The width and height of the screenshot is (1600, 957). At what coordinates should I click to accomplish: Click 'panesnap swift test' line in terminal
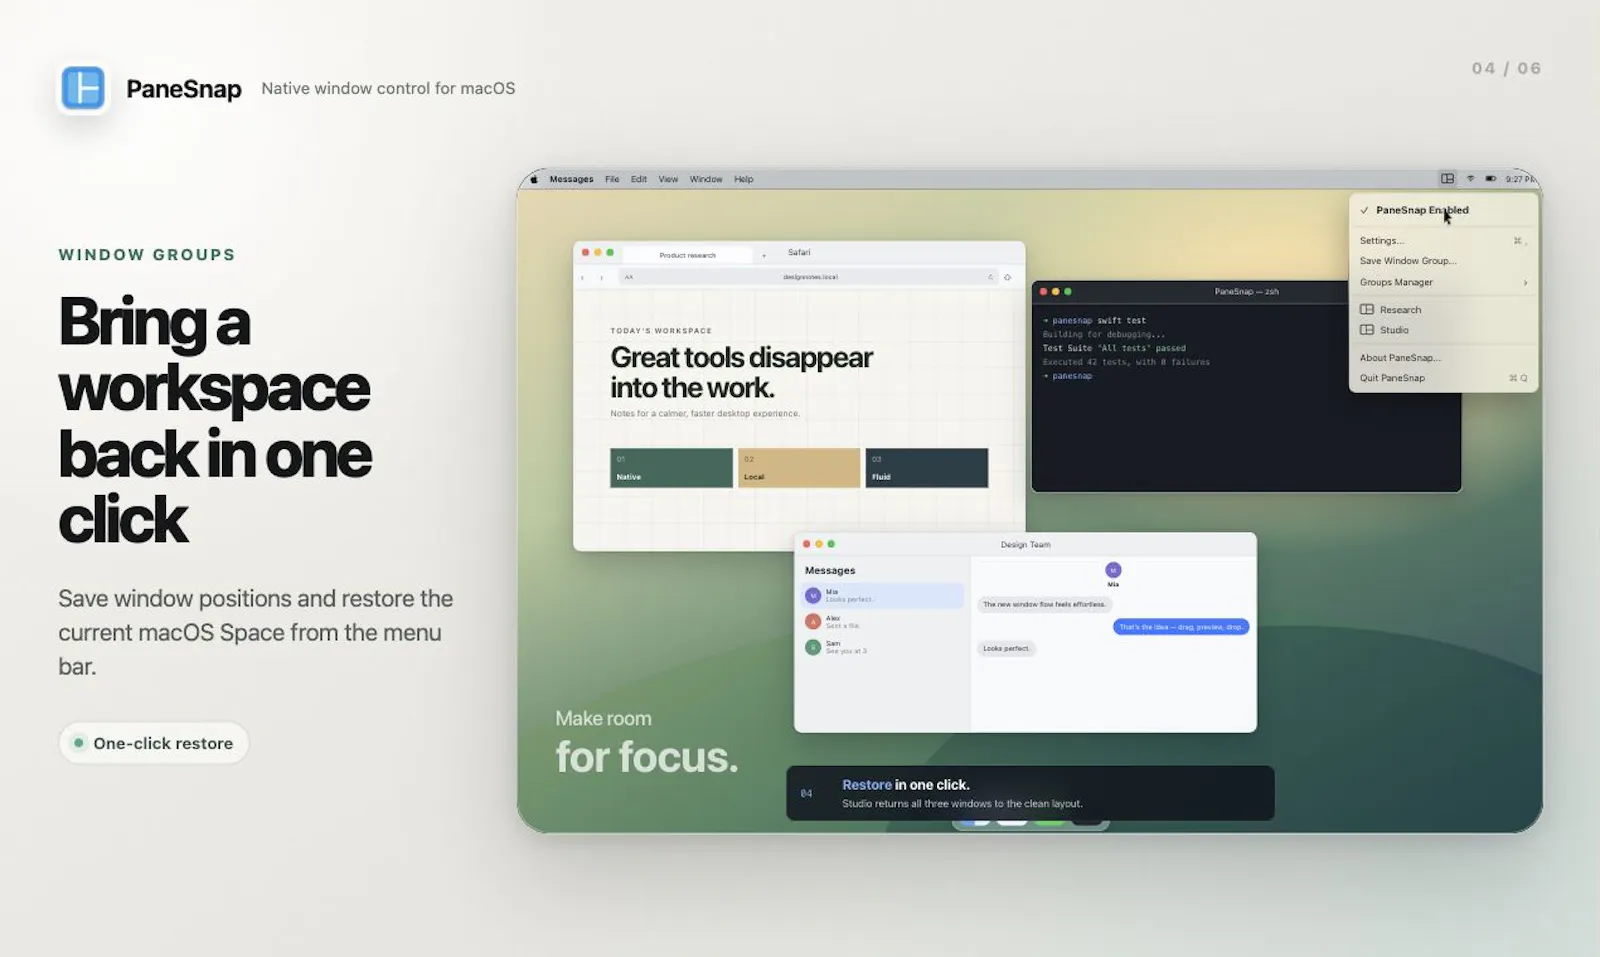click(x=1094, y=321)
